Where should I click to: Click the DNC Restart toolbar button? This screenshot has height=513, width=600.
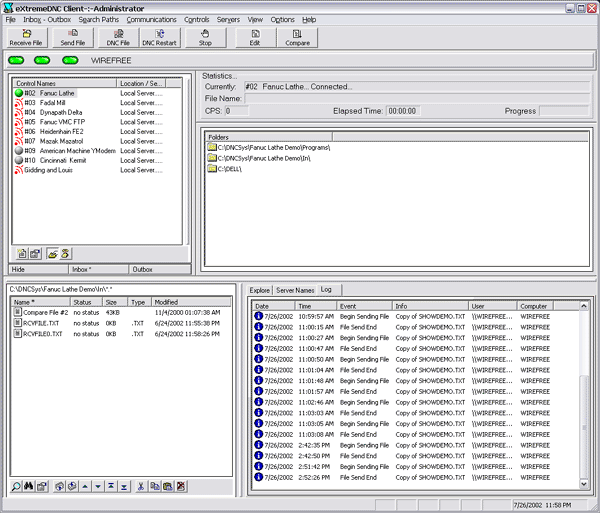pyautogui.click(x=160, y=37)
